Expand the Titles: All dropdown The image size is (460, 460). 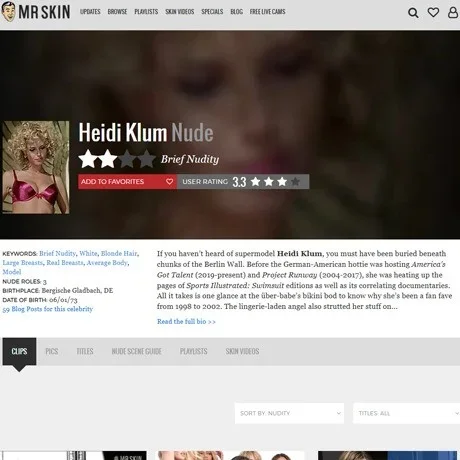(x=406, y=413)
